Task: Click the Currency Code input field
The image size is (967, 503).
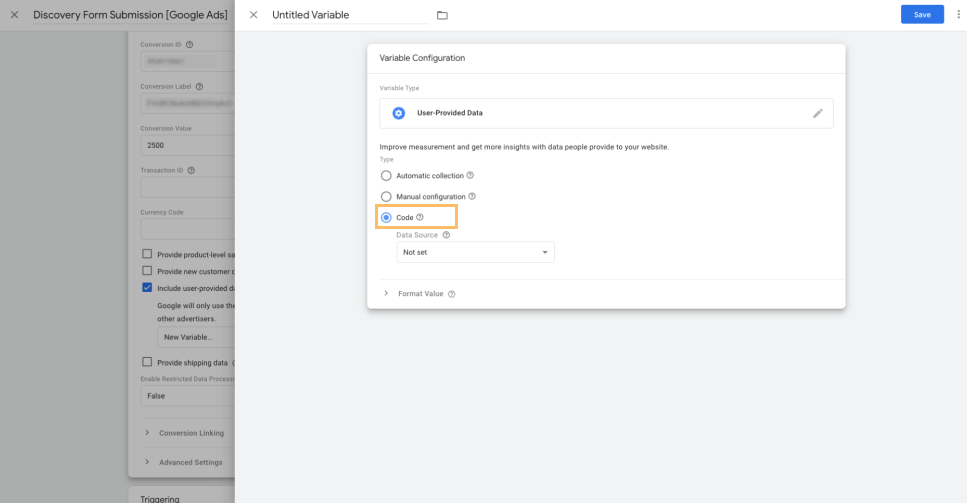Action: tap(187, 229)
